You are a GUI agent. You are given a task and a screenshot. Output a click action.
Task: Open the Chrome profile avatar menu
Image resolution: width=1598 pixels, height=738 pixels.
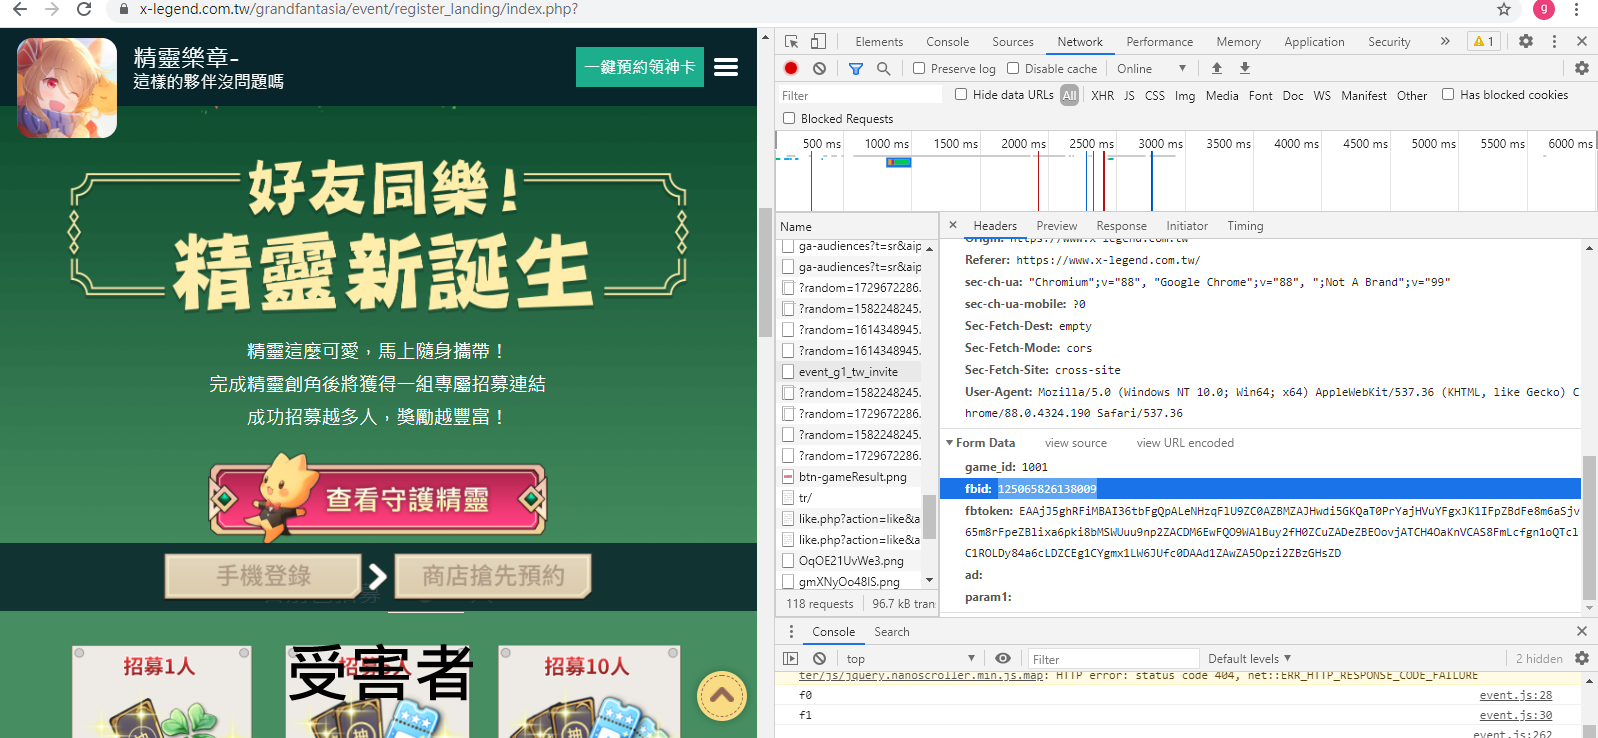point(1544,9)
